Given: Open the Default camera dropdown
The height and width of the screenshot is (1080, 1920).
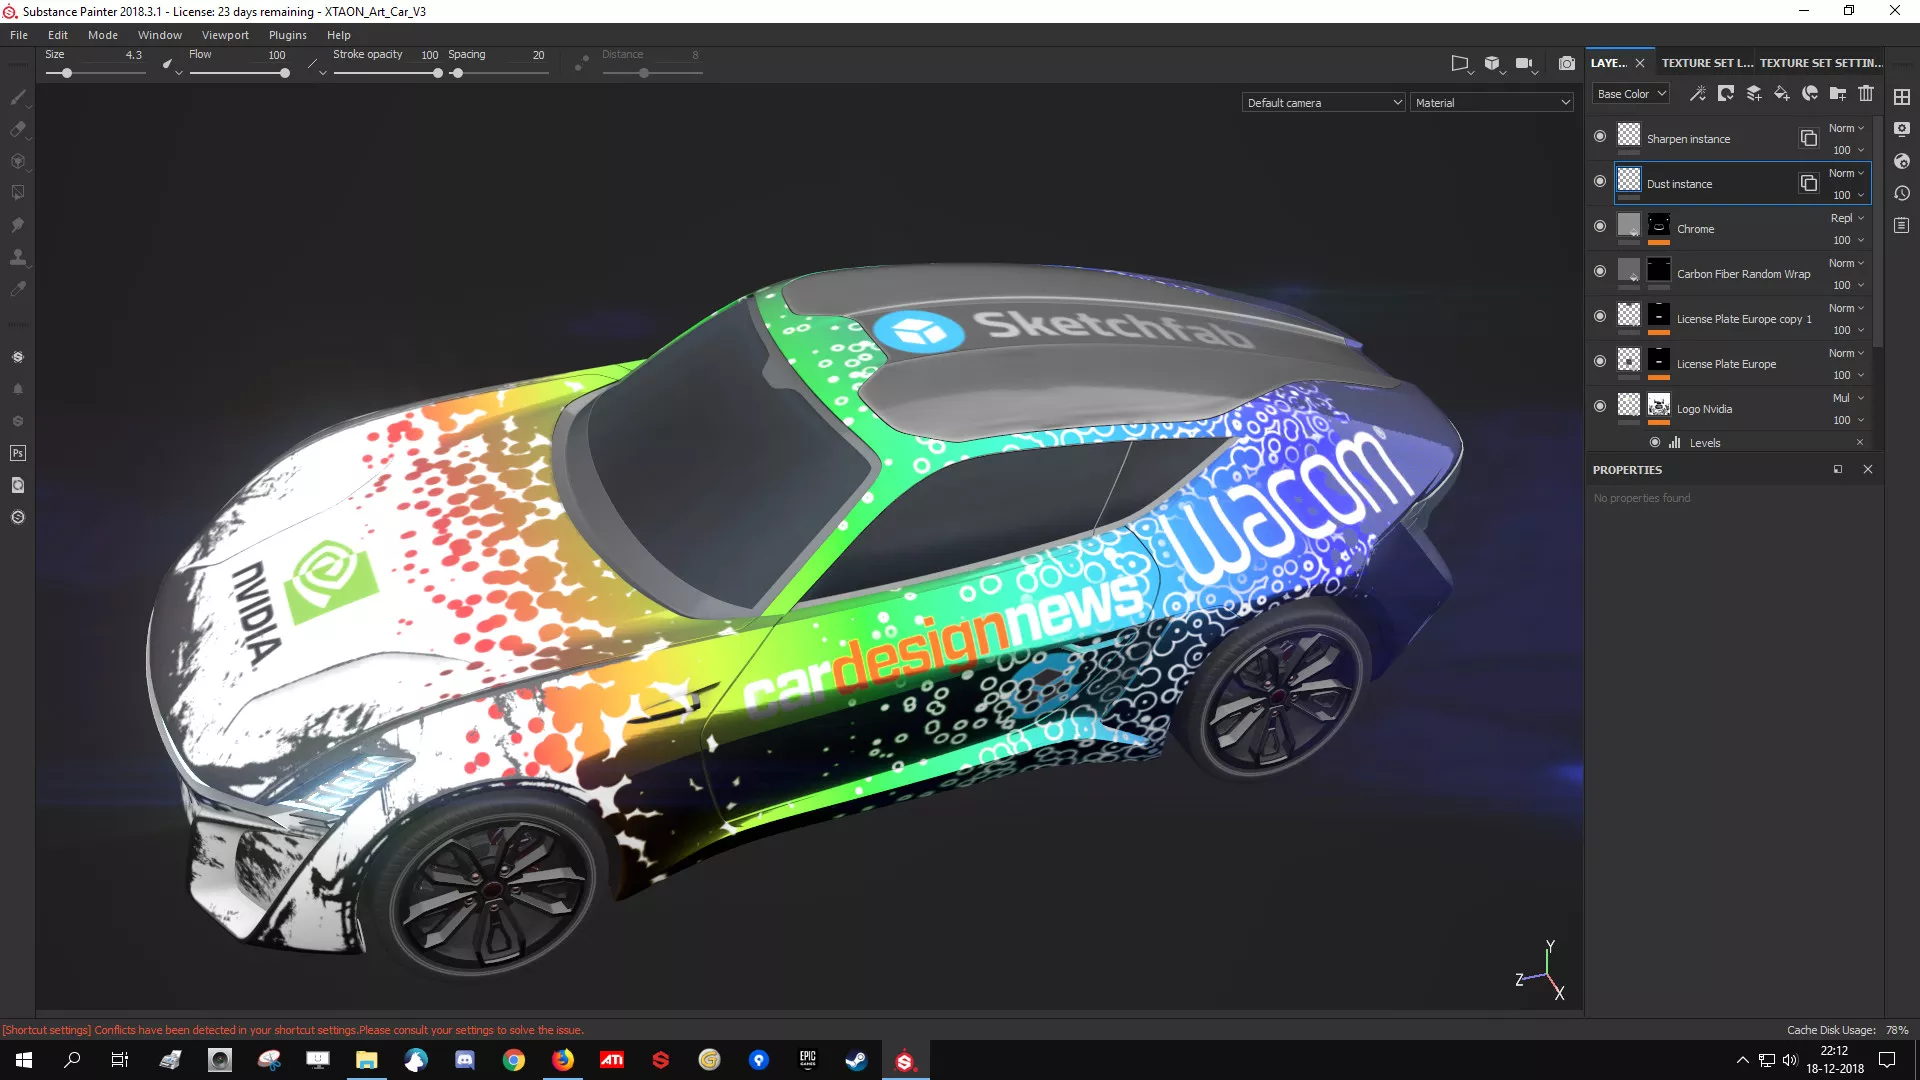Looking at the screenshot, I should click(1323, 103).
